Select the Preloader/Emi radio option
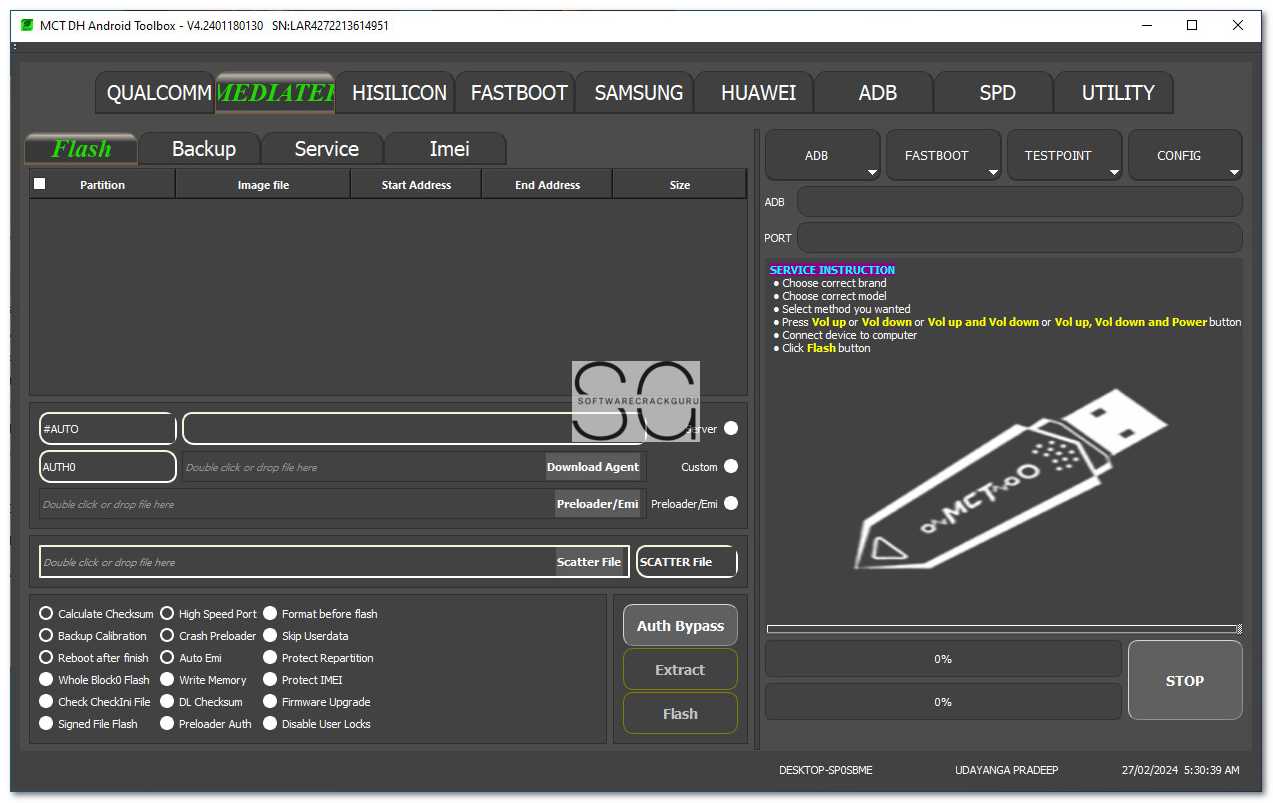 pos(731,503)
